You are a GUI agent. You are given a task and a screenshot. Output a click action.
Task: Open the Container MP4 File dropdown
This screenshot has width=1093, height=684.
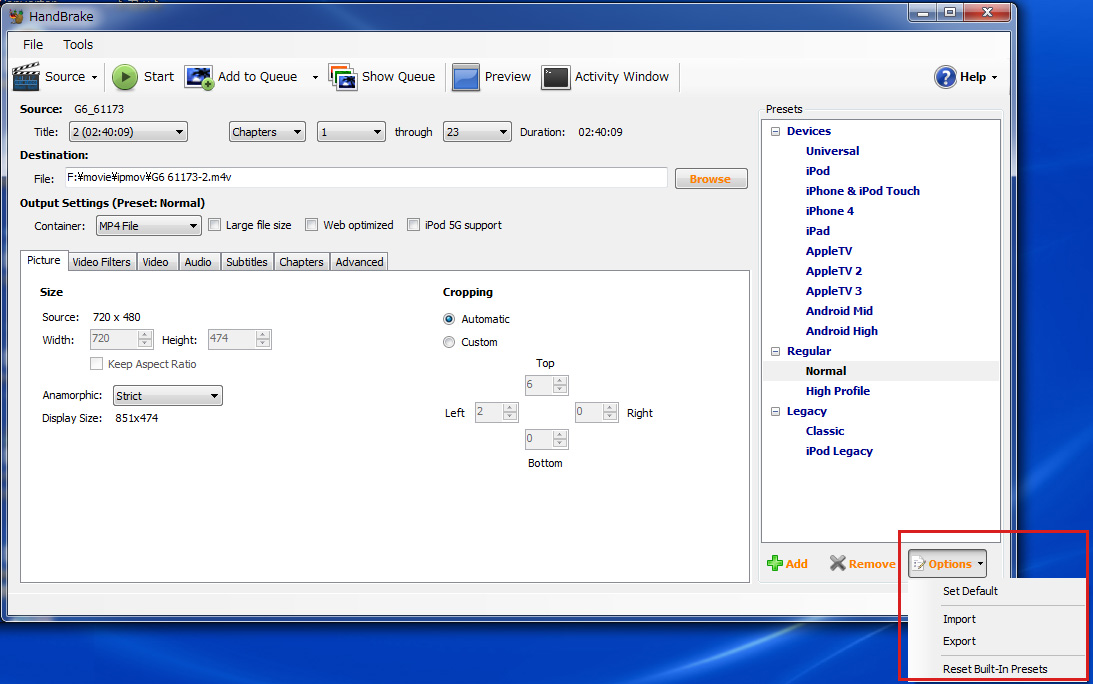(148, 226)
